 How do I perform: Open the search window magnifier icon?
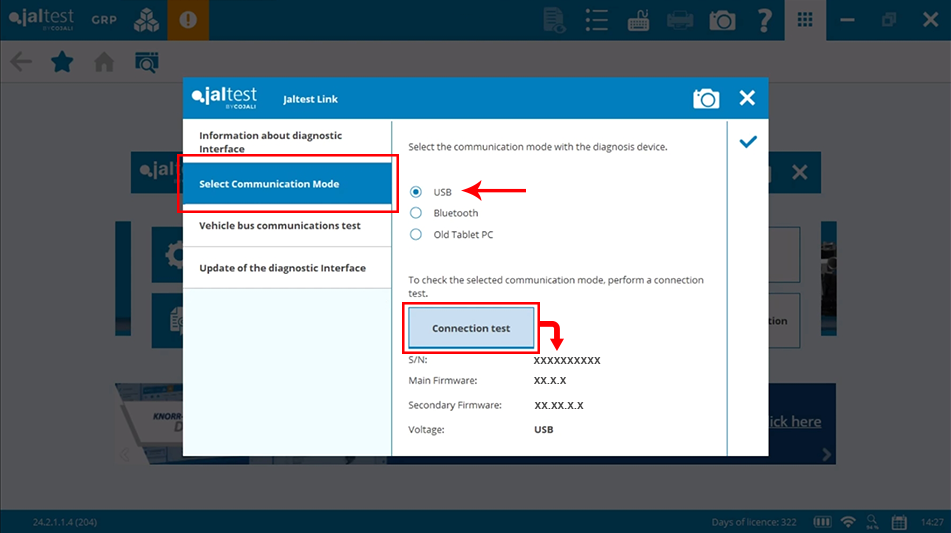(x=146, y=62)
